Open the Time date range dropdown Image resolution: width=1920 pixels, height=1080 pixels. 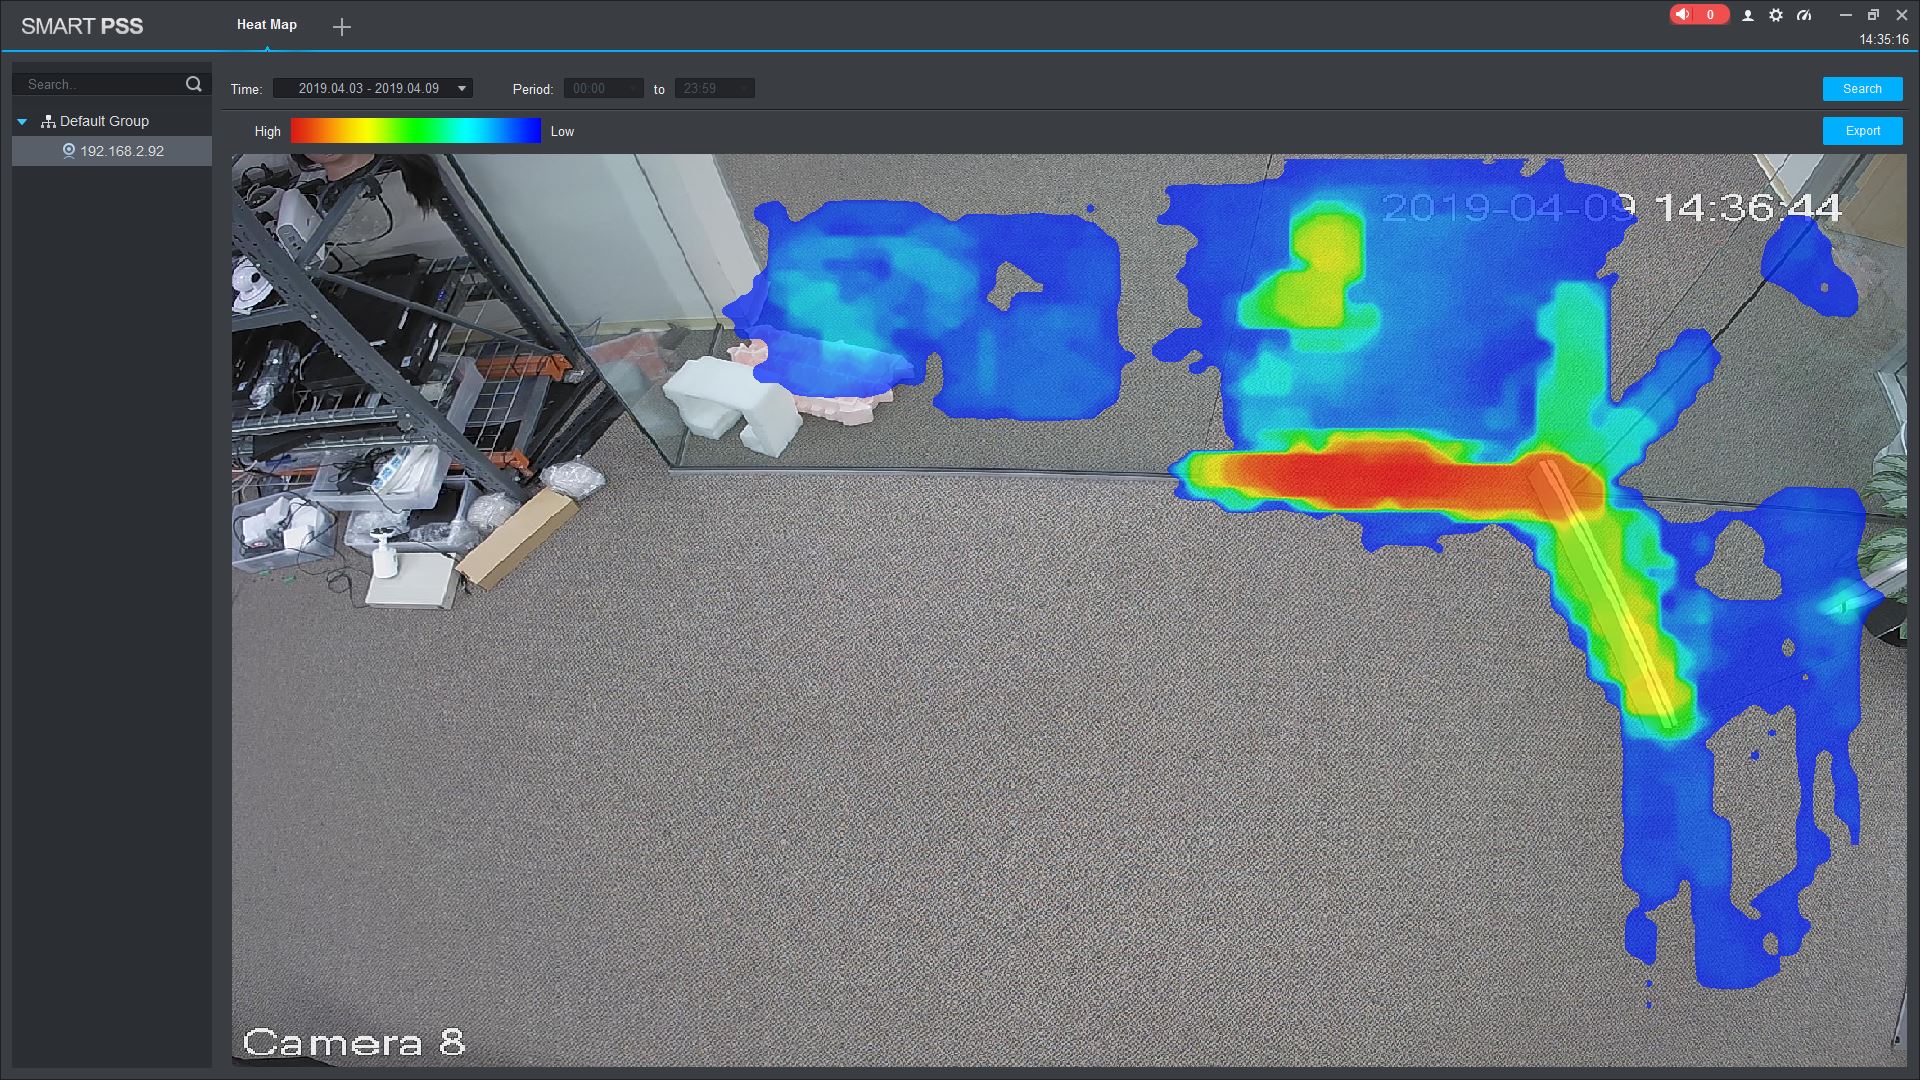(372, 89)
